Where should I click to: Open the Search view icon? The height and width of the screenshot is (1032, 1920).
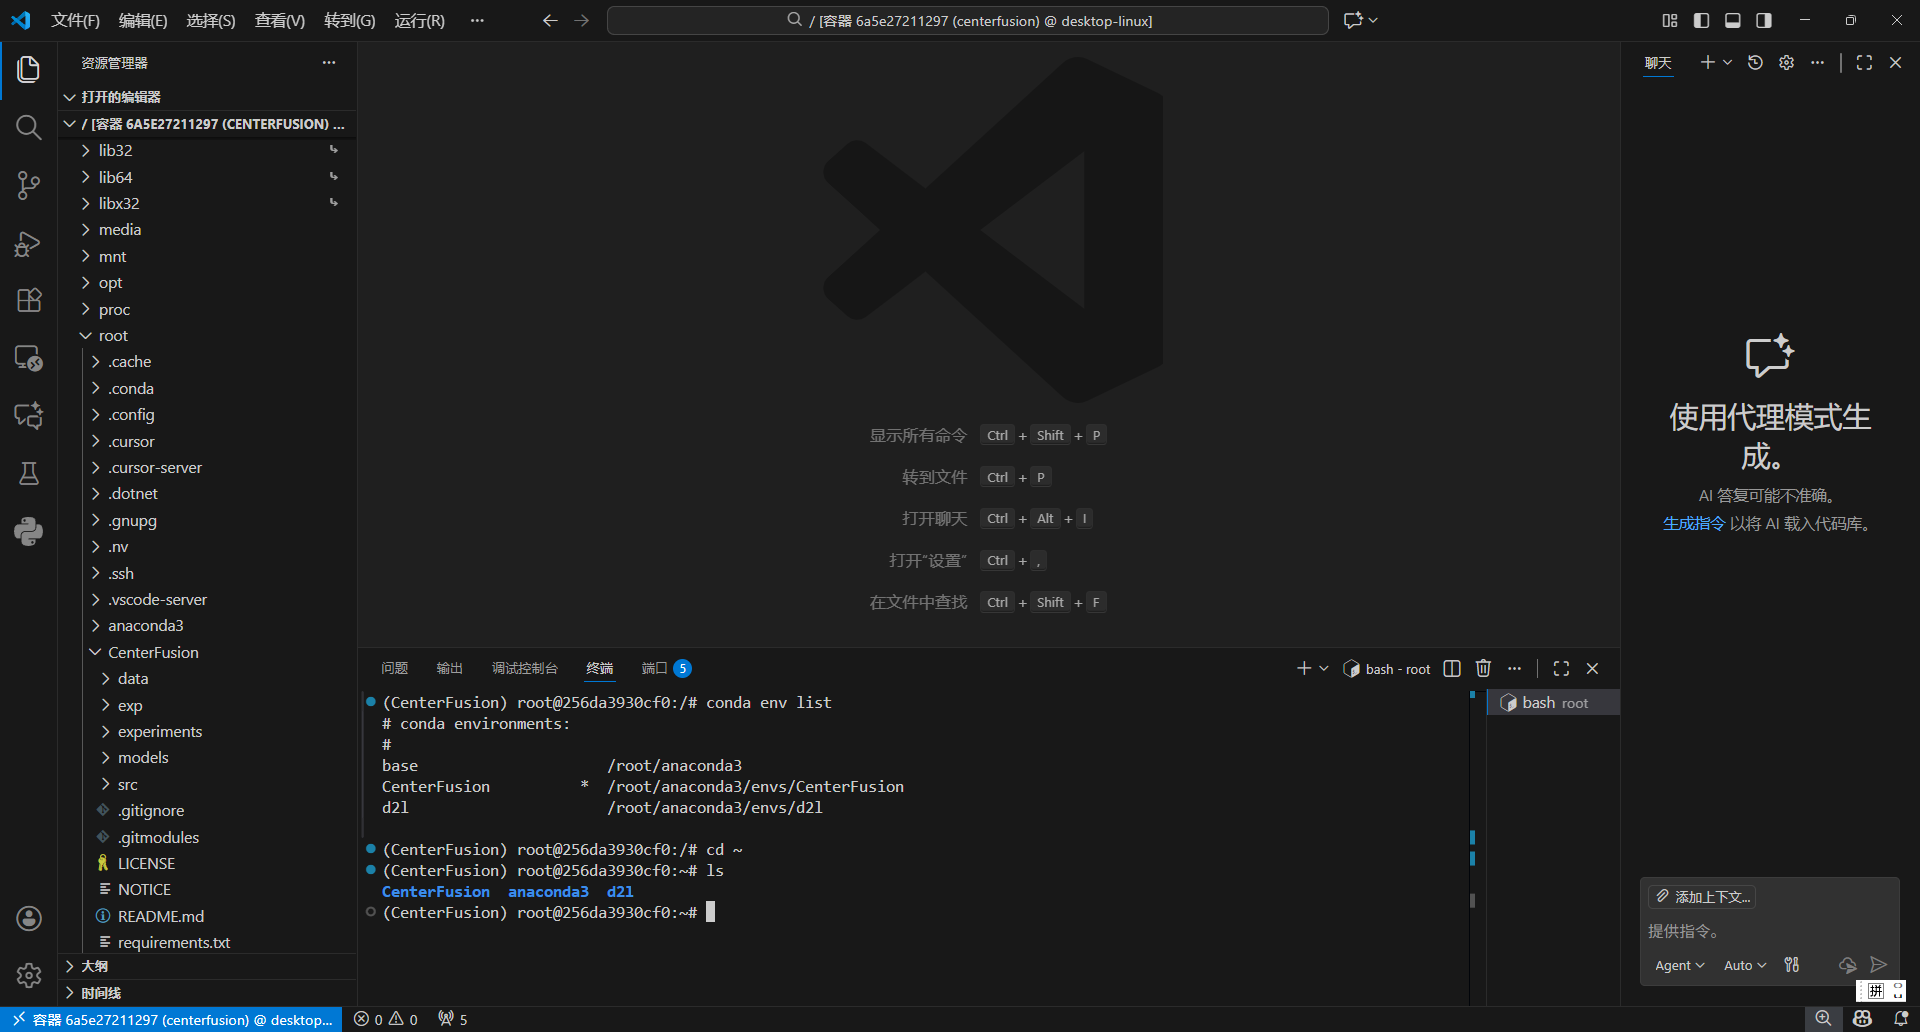click(x=29, y=127)
